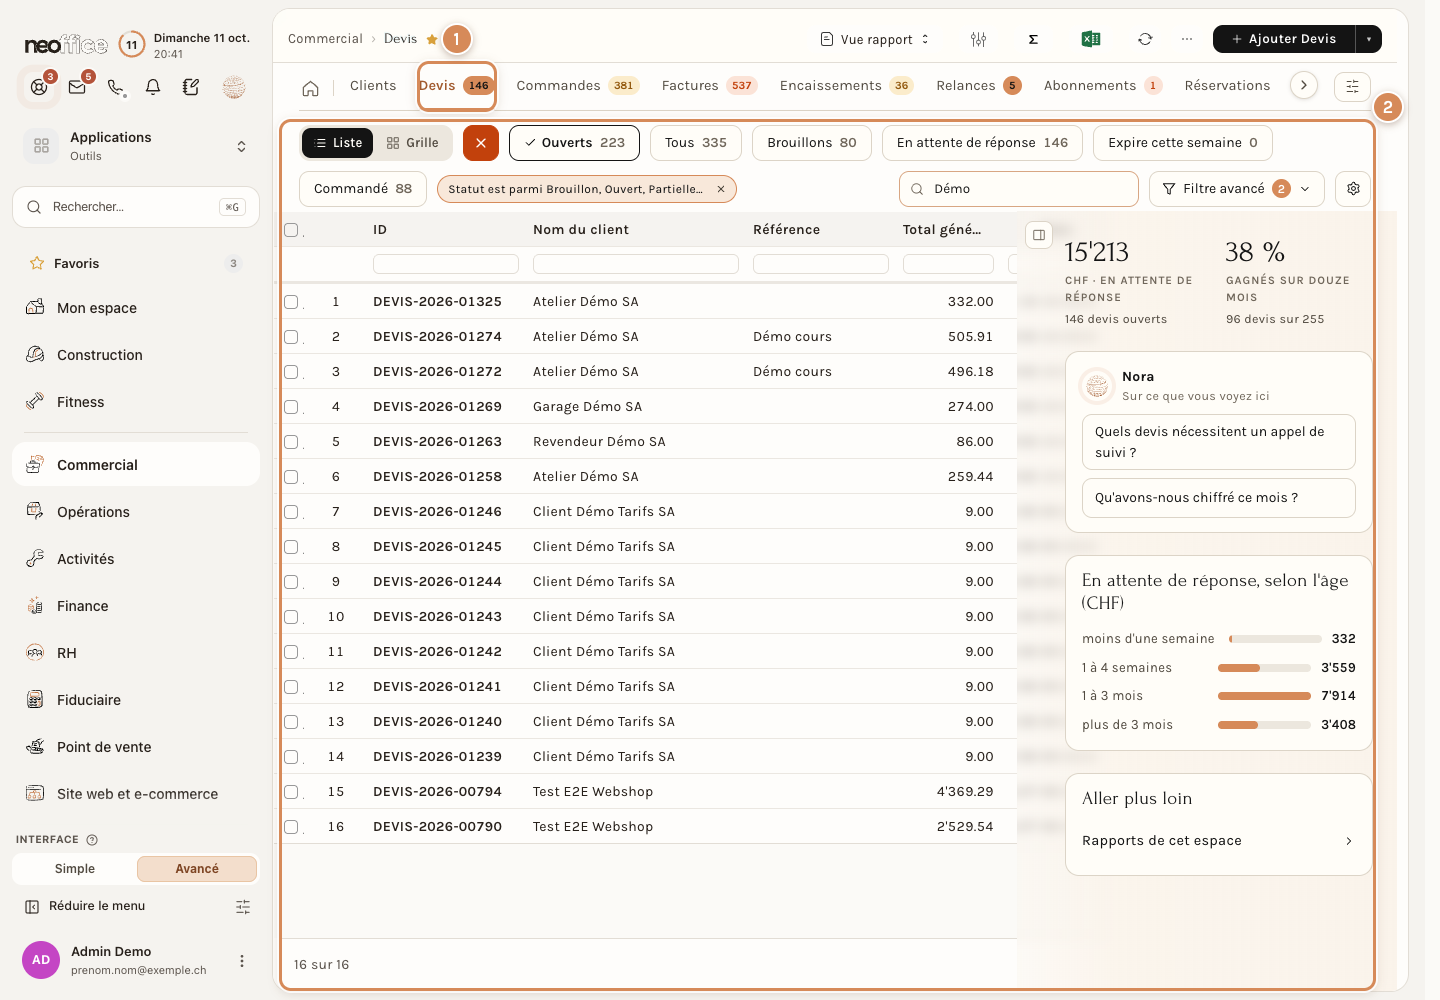The height and width of the screenshot is (1000, 1440).
Task: Select the row checkbox for DEVIS-2026-01269
Action: [291, 407]
